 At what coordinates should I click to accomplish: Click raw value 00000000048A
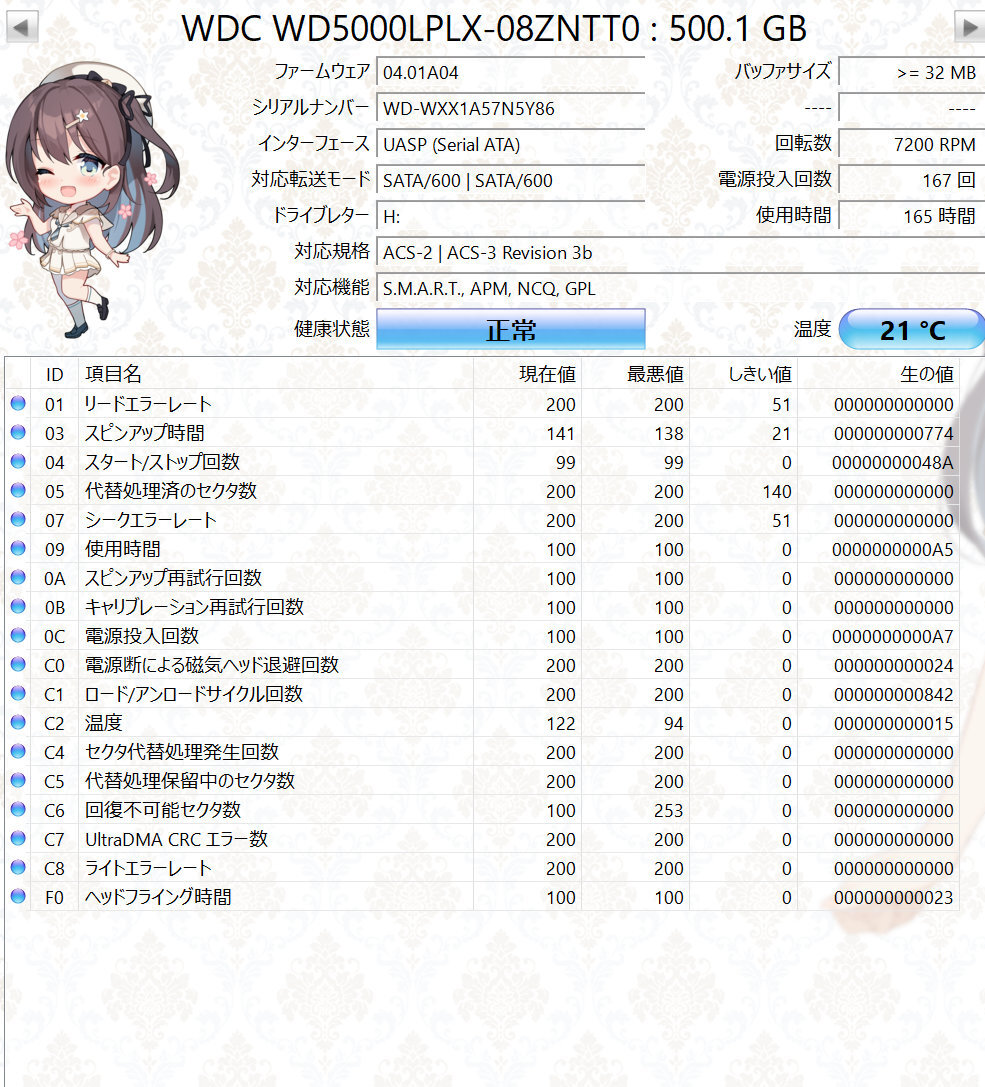point(892,462)
